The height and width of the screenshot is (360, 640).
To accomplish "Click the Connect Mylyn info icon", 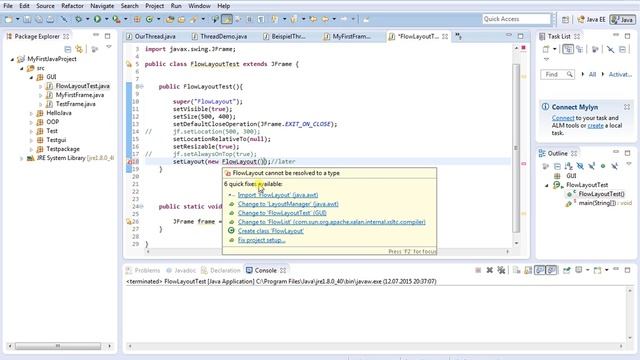I will pos(545,107).
